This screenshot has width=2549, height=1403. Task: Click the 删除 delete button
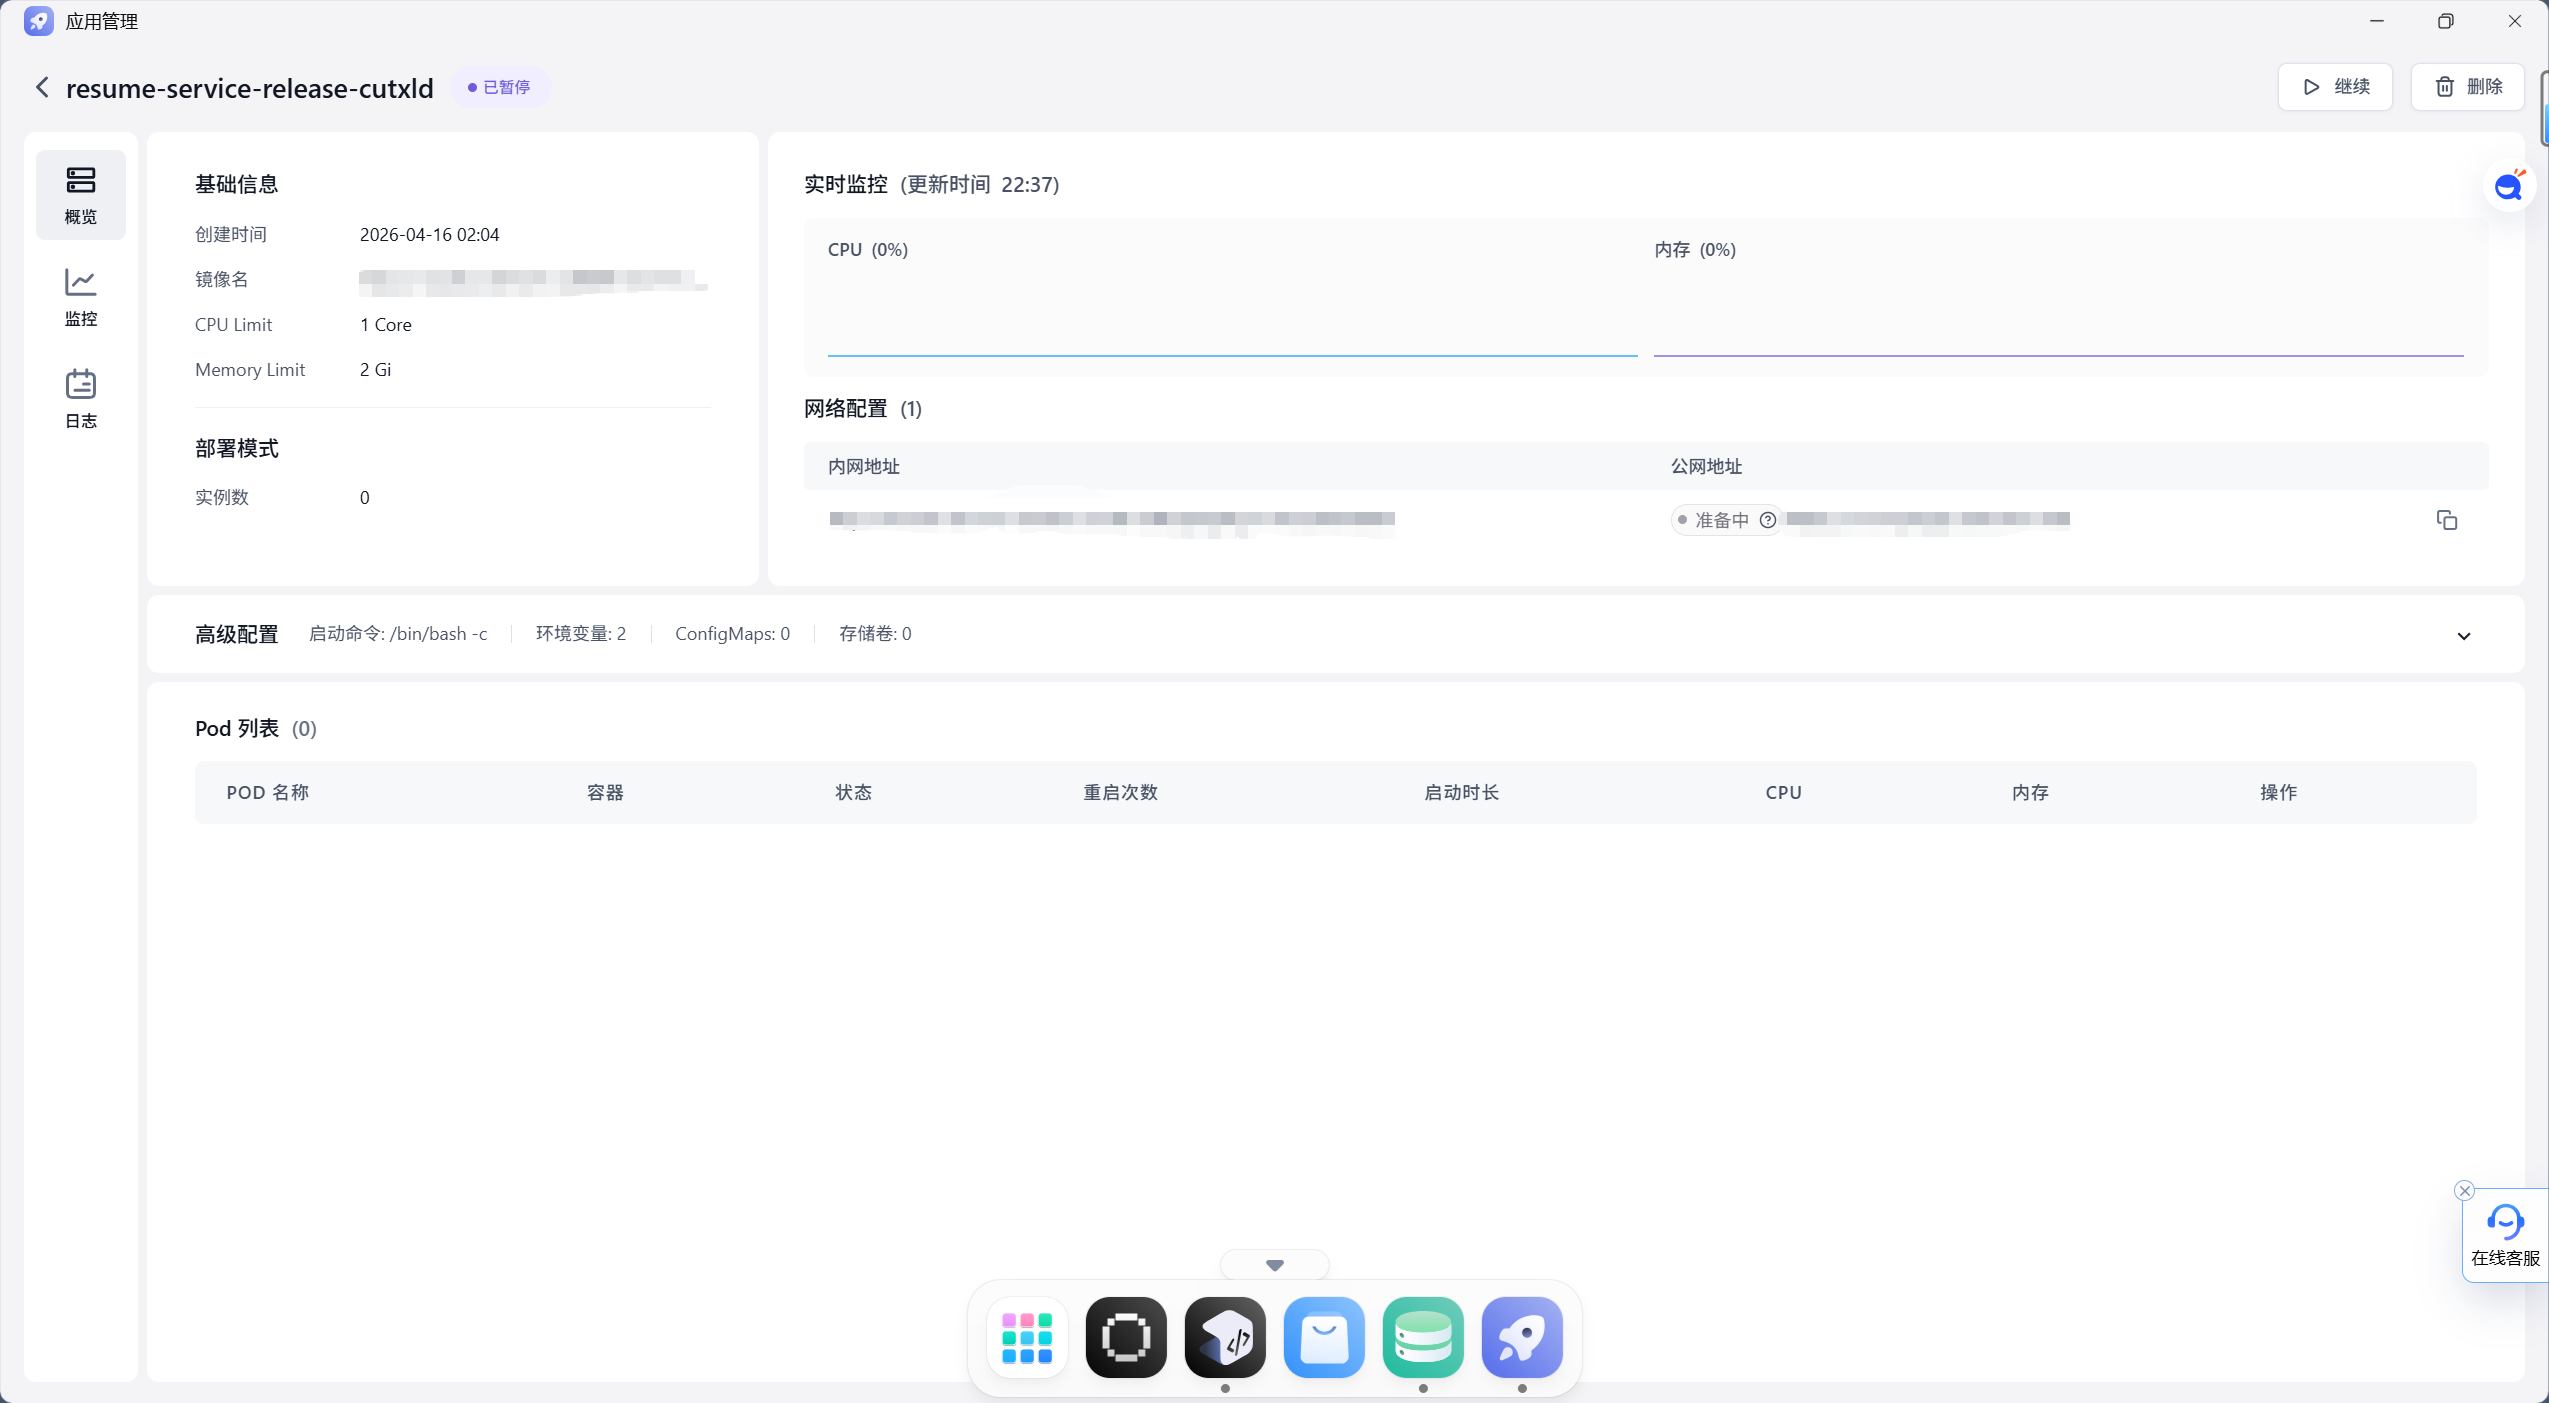click(2467, 87)
